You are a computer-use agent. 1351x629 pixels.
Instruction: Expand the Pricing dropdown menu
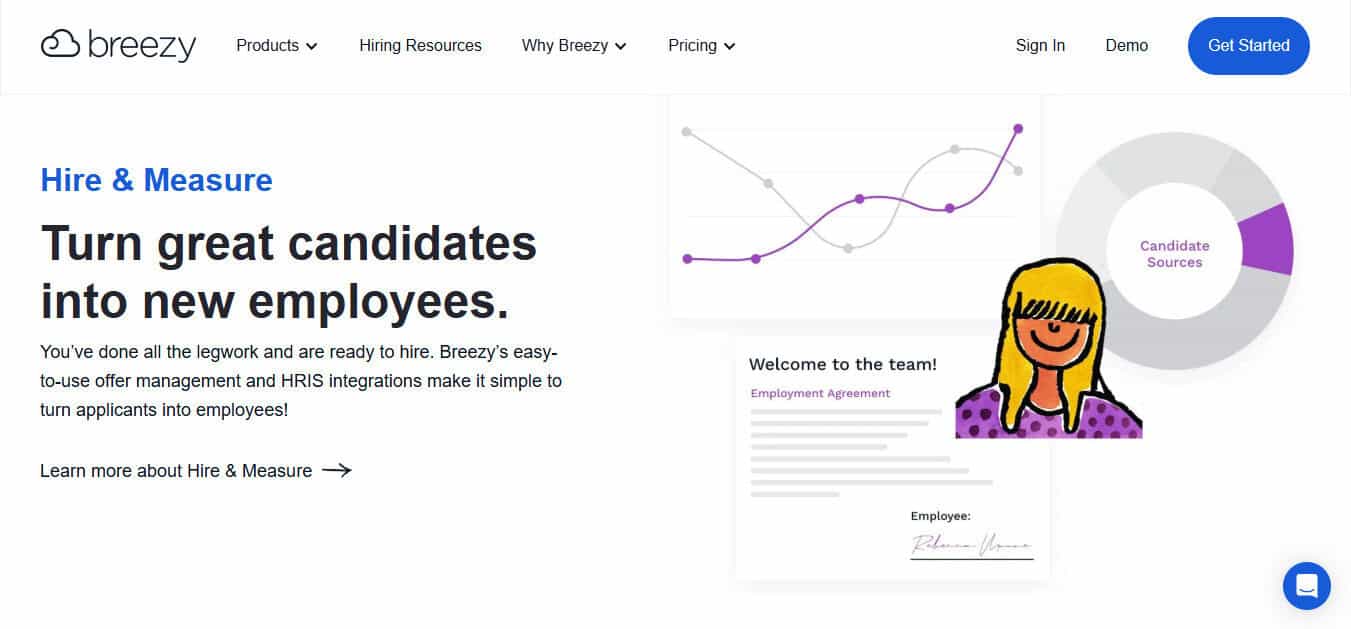pos(702,46)
